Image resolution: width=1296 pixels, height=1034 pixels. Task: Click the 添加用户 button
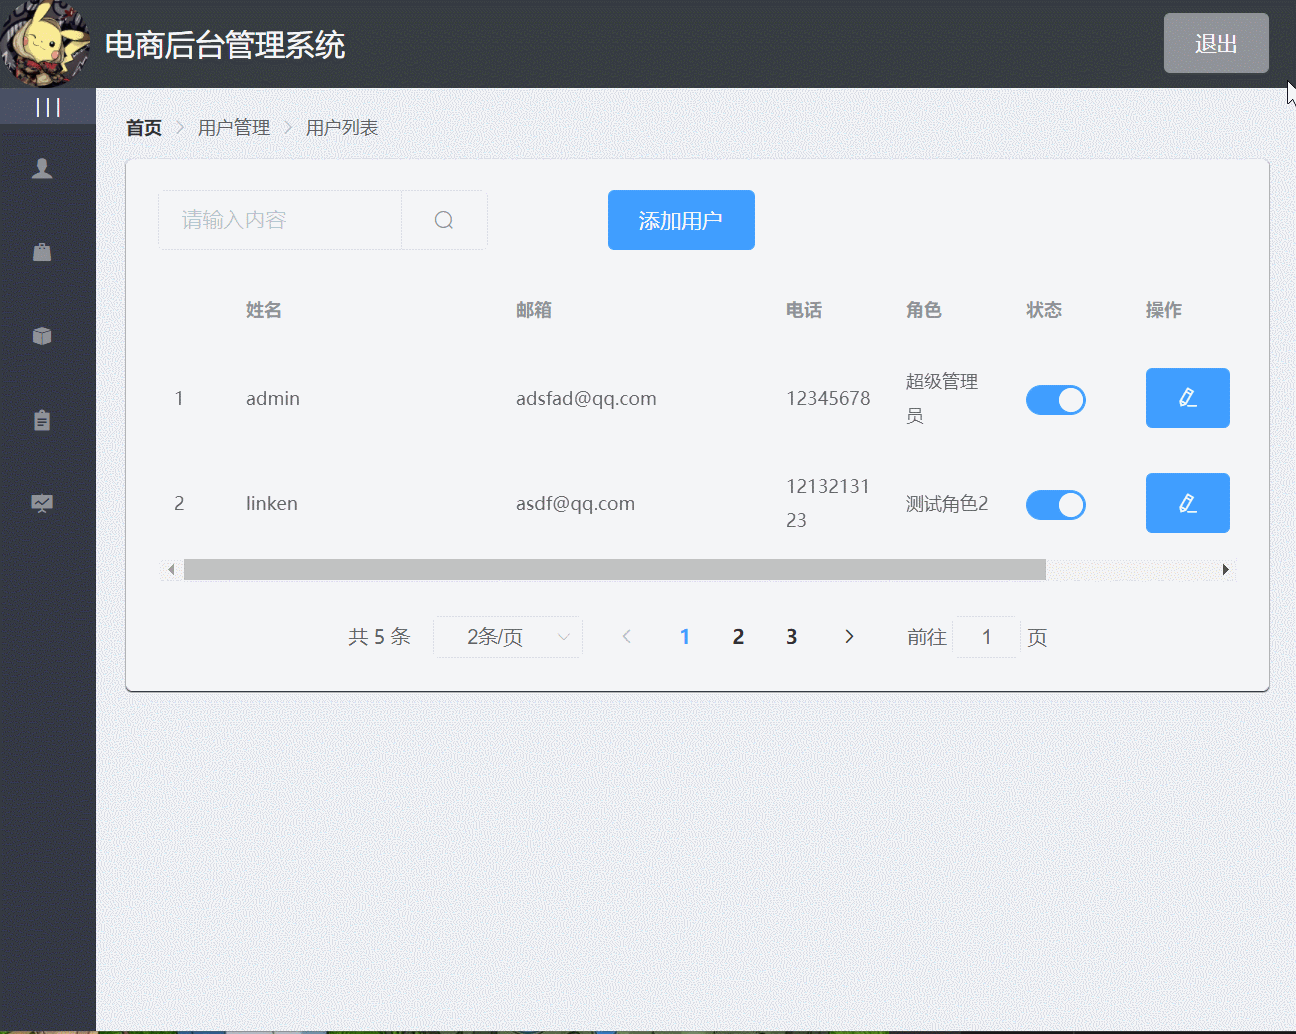[x=681, y=220]
